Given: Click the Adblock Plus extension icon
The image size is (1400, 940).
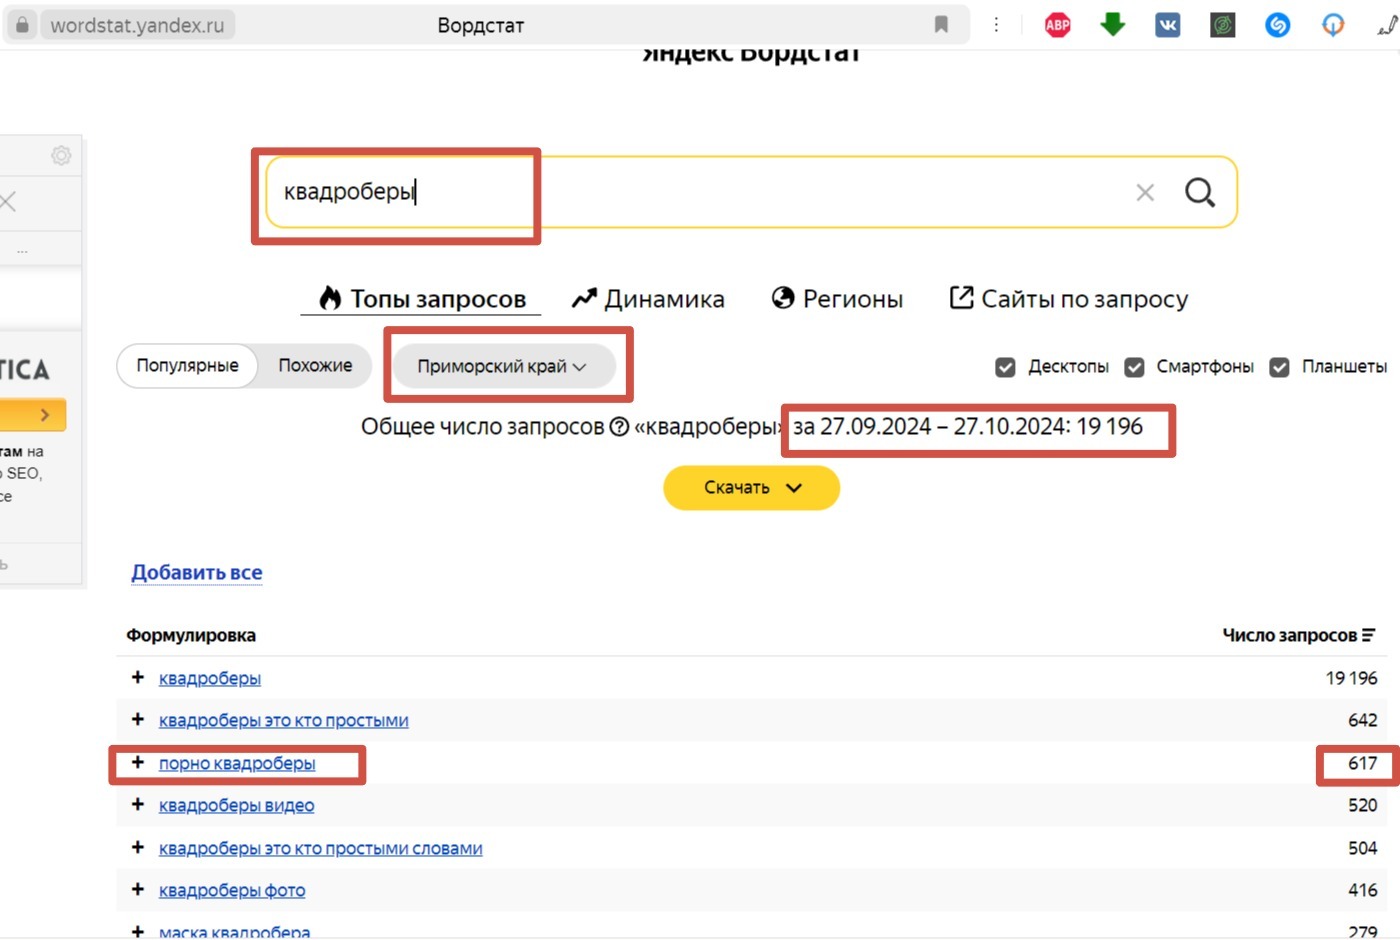Looking at the screenshot, I should (1057, 25).
